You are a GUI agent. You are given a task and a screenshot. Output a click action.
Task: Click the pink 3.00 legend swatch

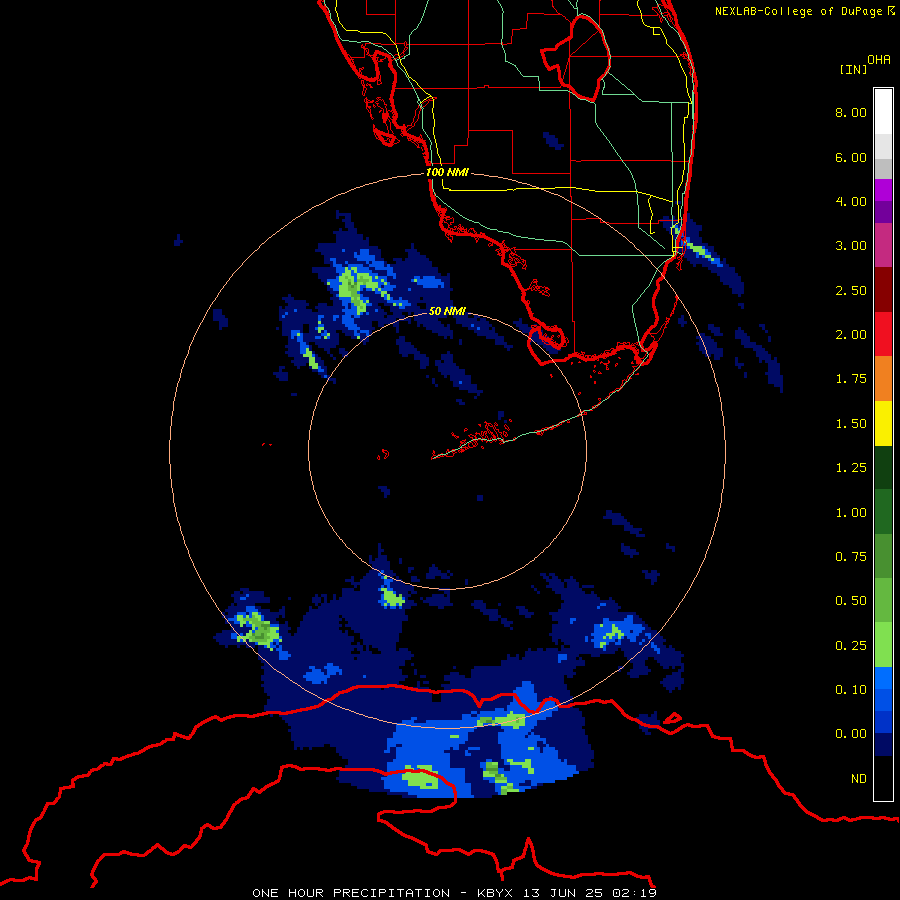click(883, 245)
